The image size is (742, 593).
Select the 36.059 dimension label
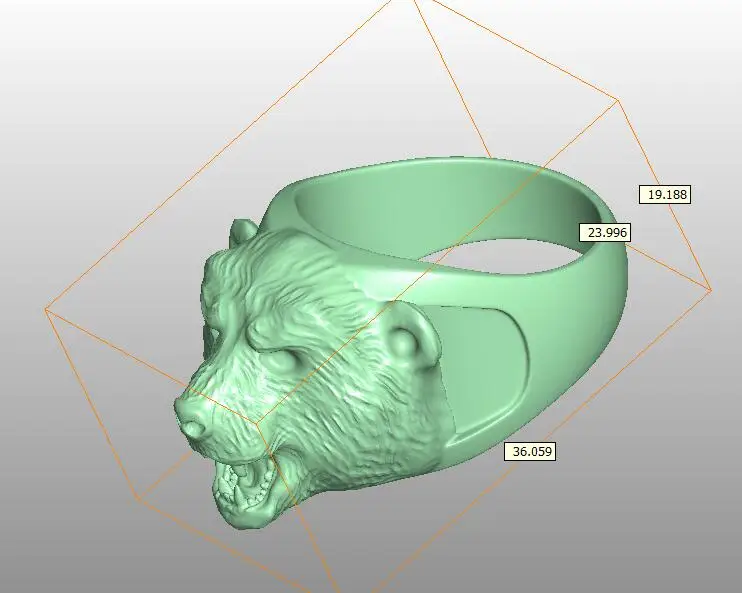(x=530, y=451)
